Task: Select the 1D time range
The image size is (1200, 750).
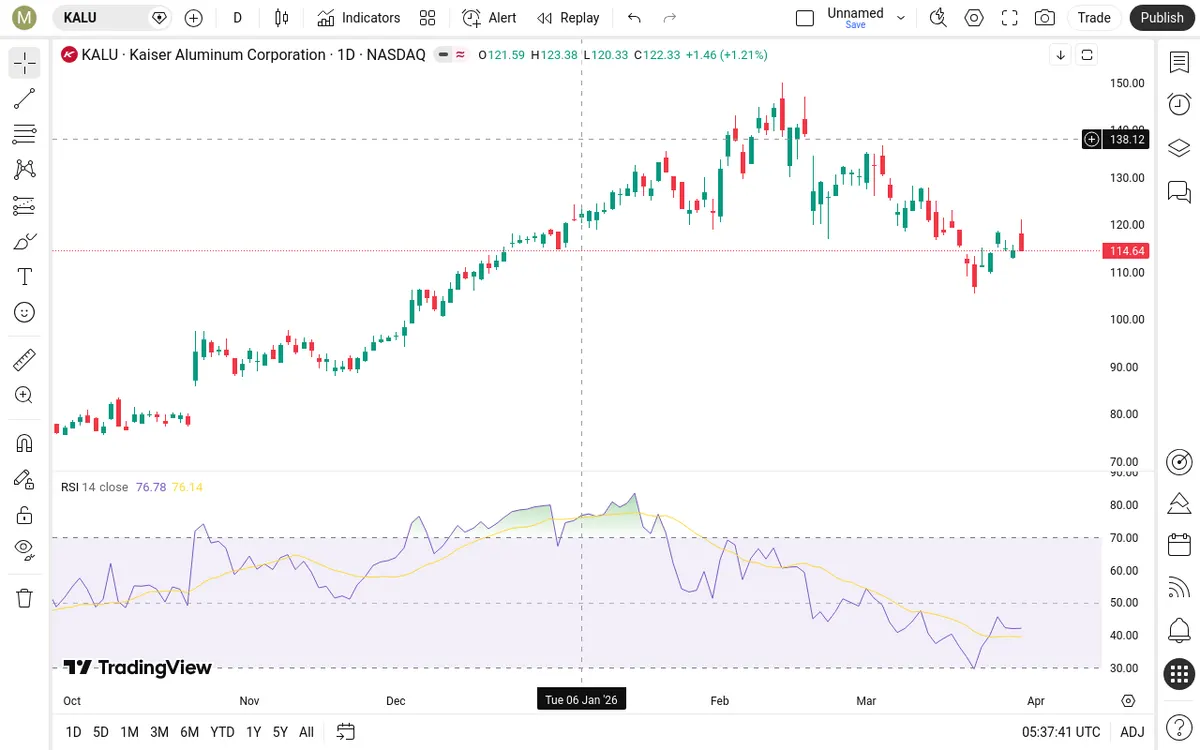Action: pos(73,732)
